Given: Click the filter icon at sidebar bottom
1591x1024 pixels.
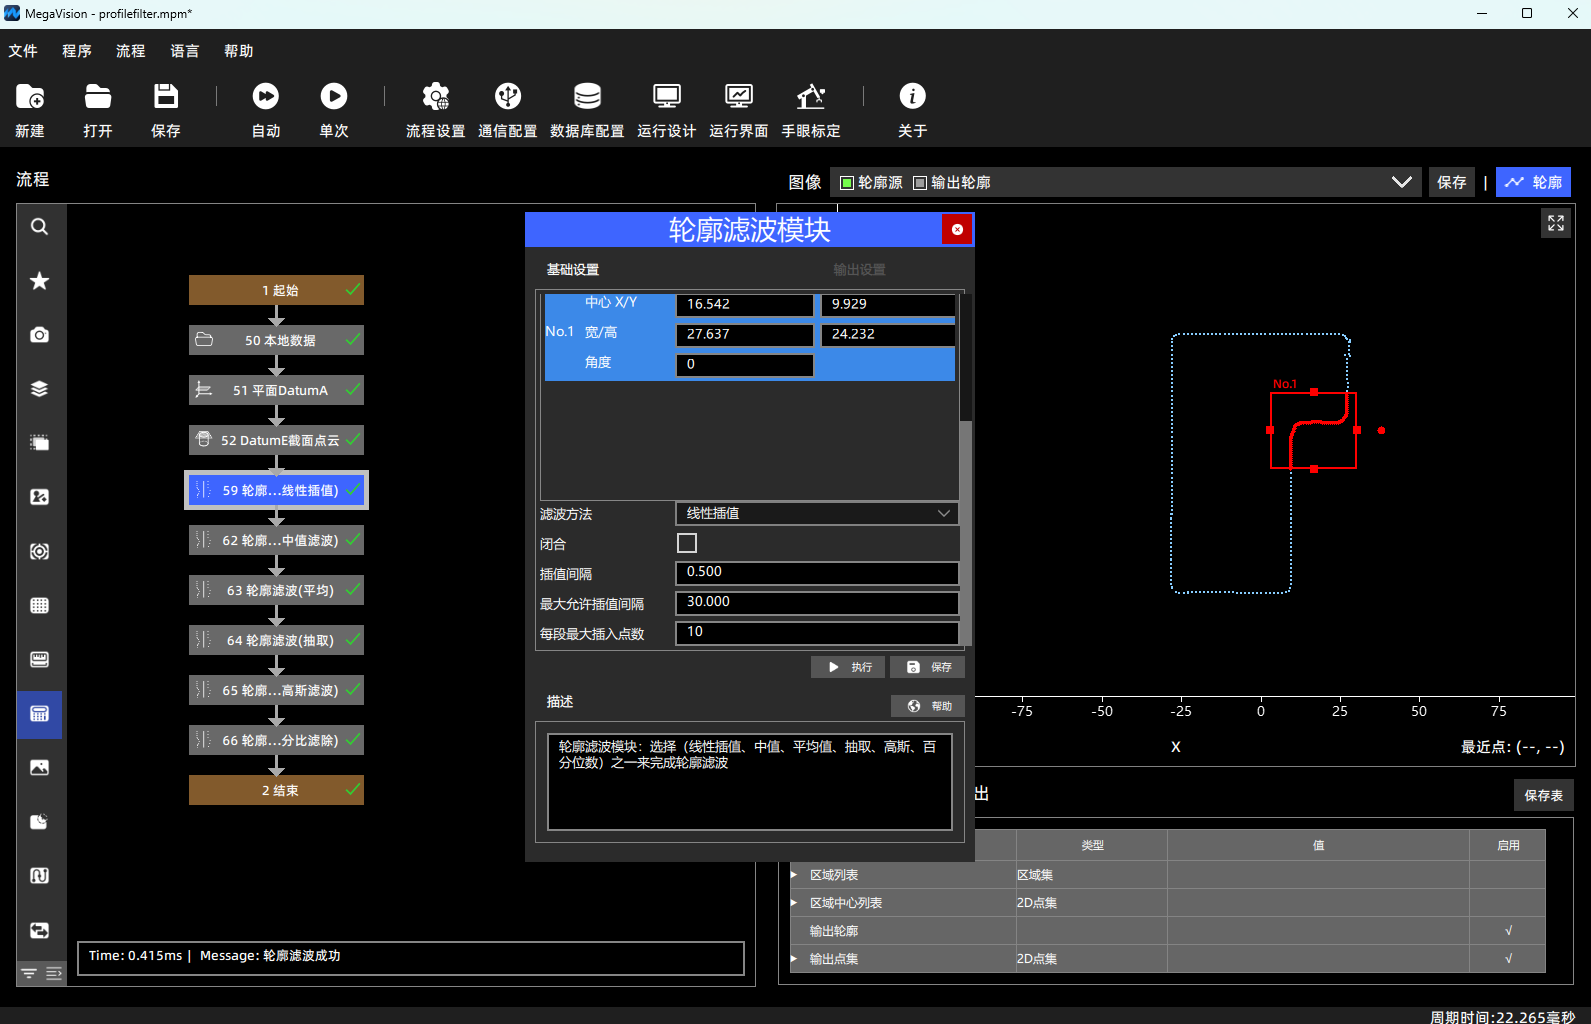Looking at the screenshot, I should [x=29, y=974].
